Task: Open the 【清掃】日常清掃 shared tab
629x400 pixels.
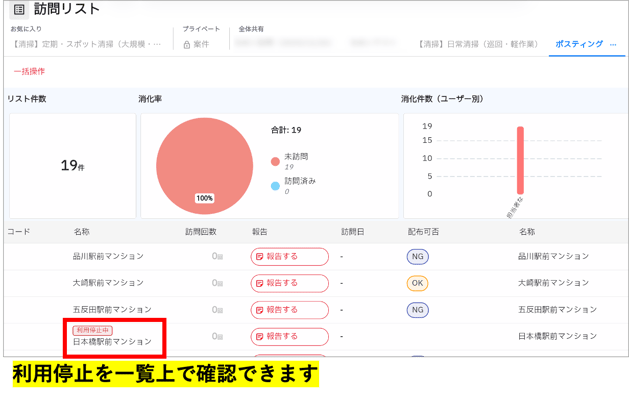Action: click(478, 44)
